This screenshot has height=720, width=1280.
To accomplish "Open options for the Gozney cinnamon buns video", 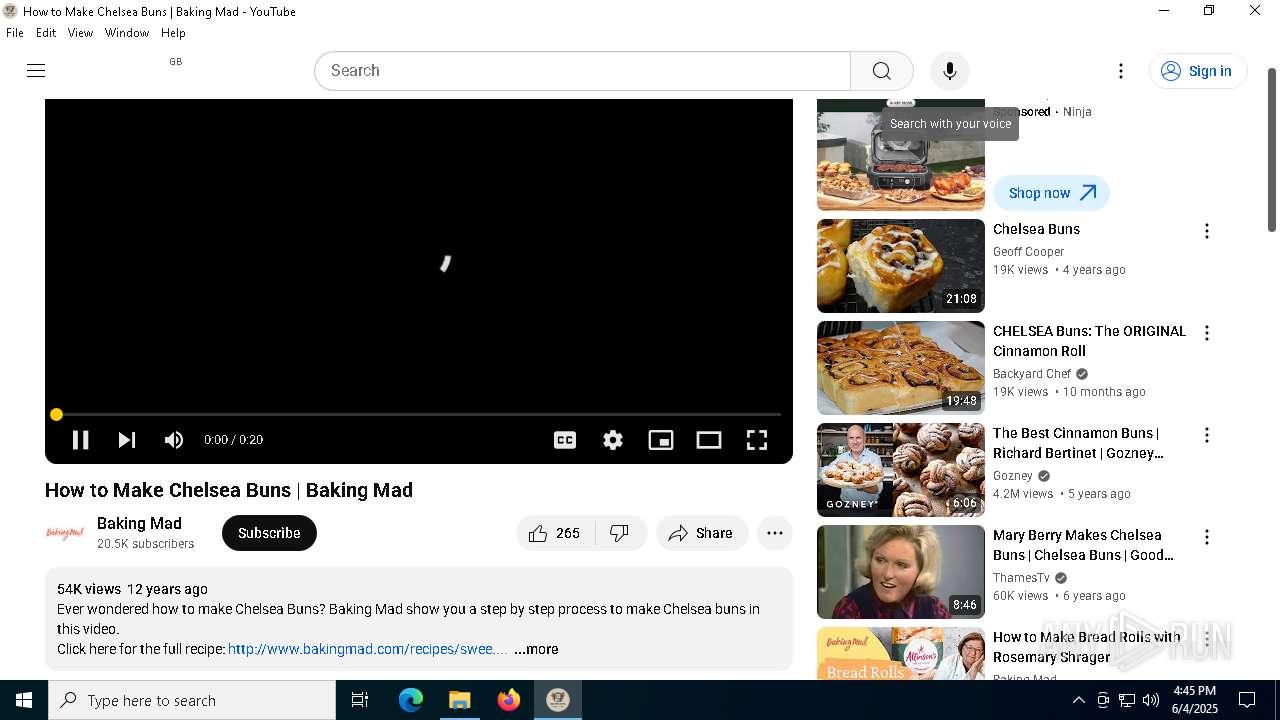I will coord(1207,435).
